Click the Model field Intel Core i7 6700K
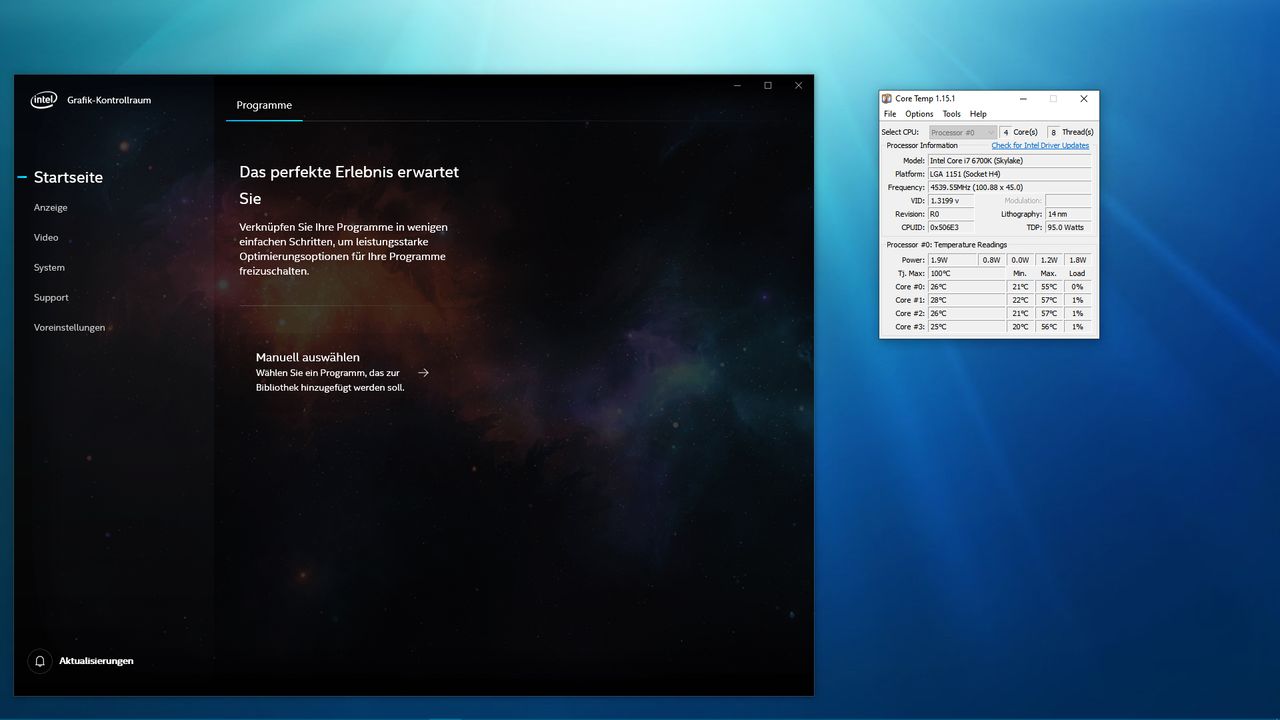Viewport: 1280px width, 720px height. 1009,160
